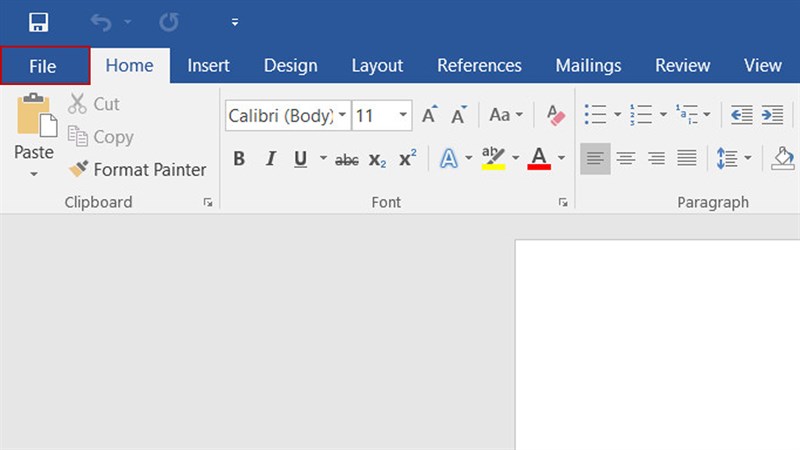This screenshot has height=450, width=800.
Task: Click the Format Painter button
Action: pos(137,169)
